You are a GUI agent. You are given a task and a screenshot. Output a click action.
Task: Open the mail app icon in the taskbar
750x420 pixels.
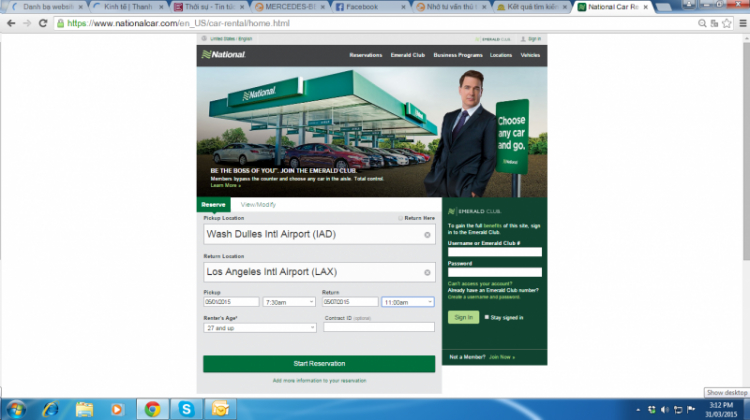coord(220,409)
